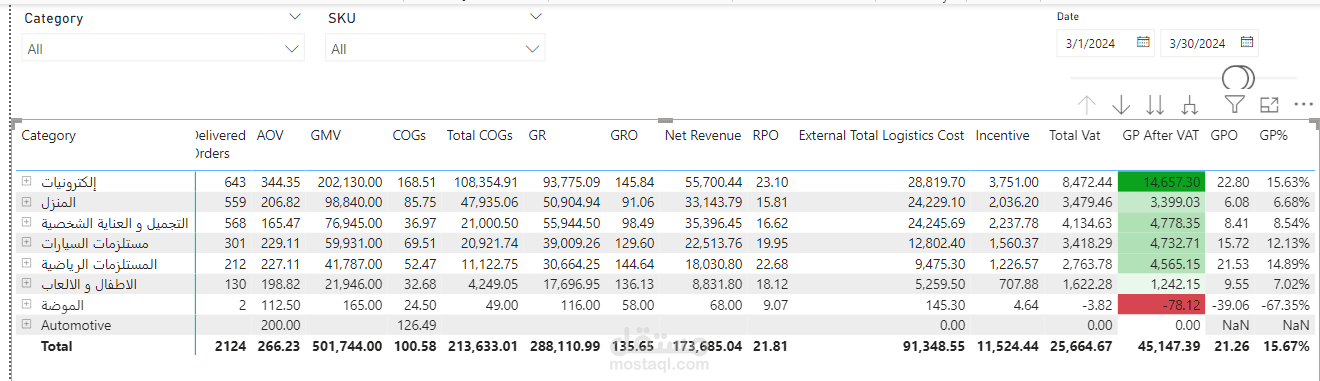Select Delivered Orders value 643
Image resolution: width=1320 pixels, height=381 pixels.
pos(235,182)
